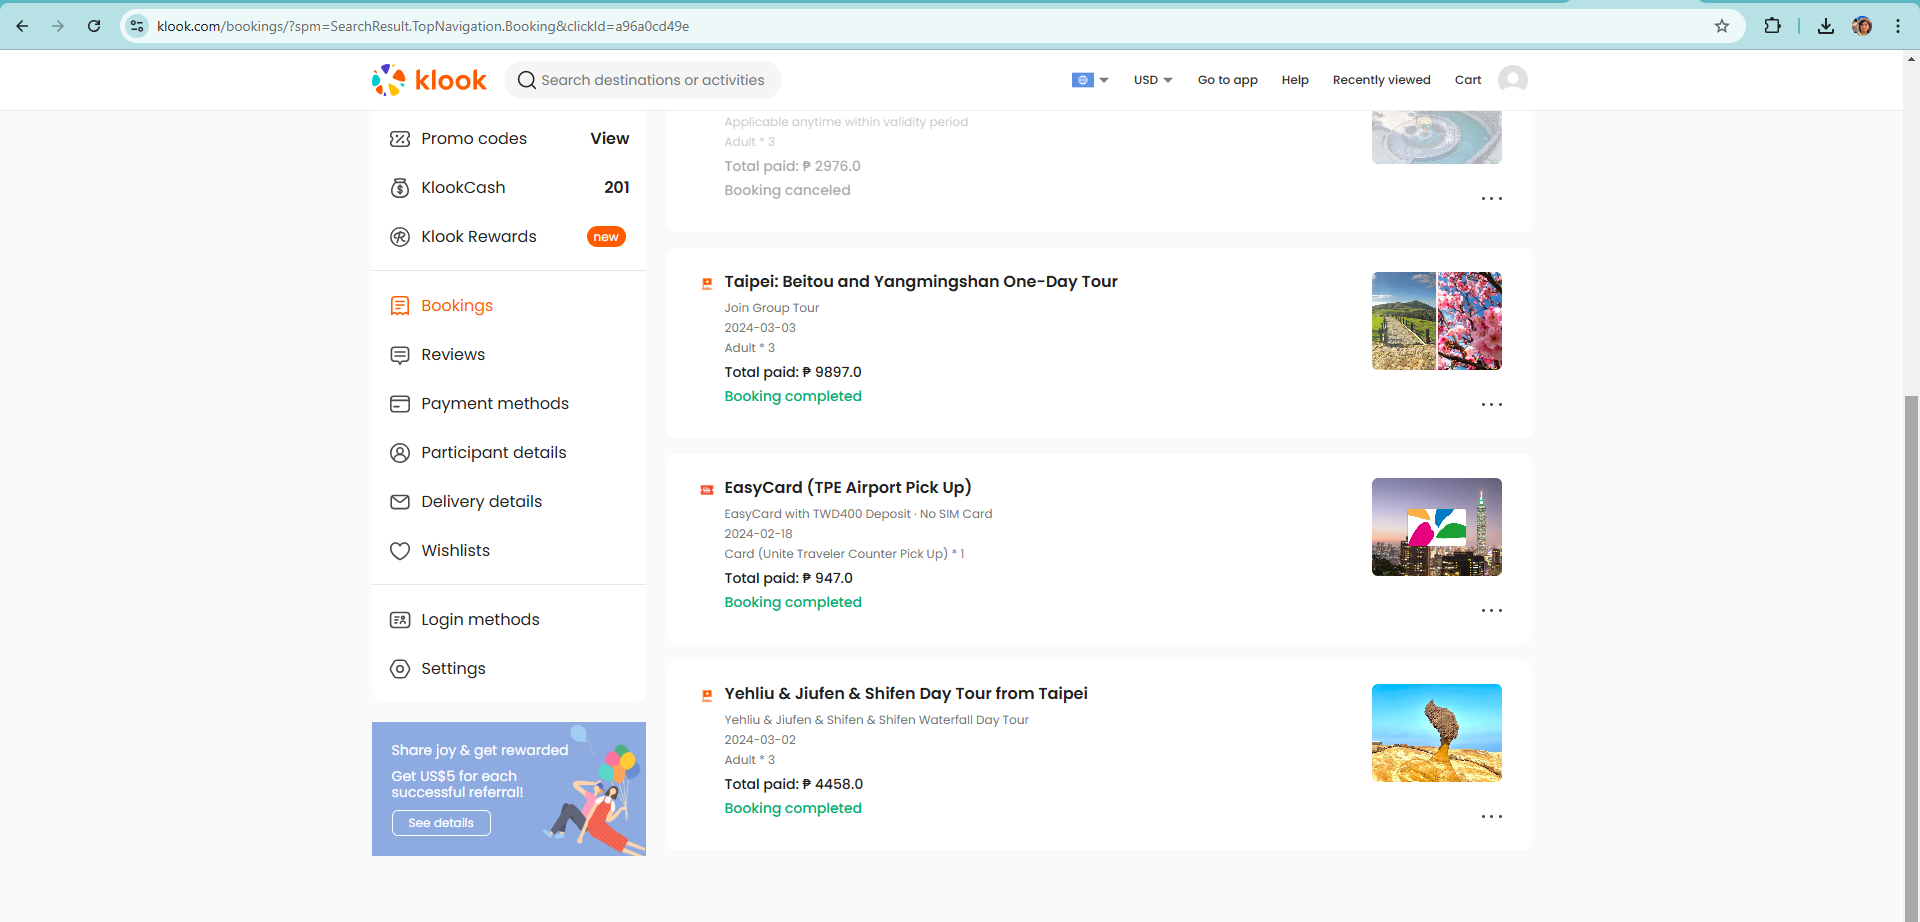Click the browser address bar URL
The width and height of the screenshot is (1920, 922).
[423, 26]
